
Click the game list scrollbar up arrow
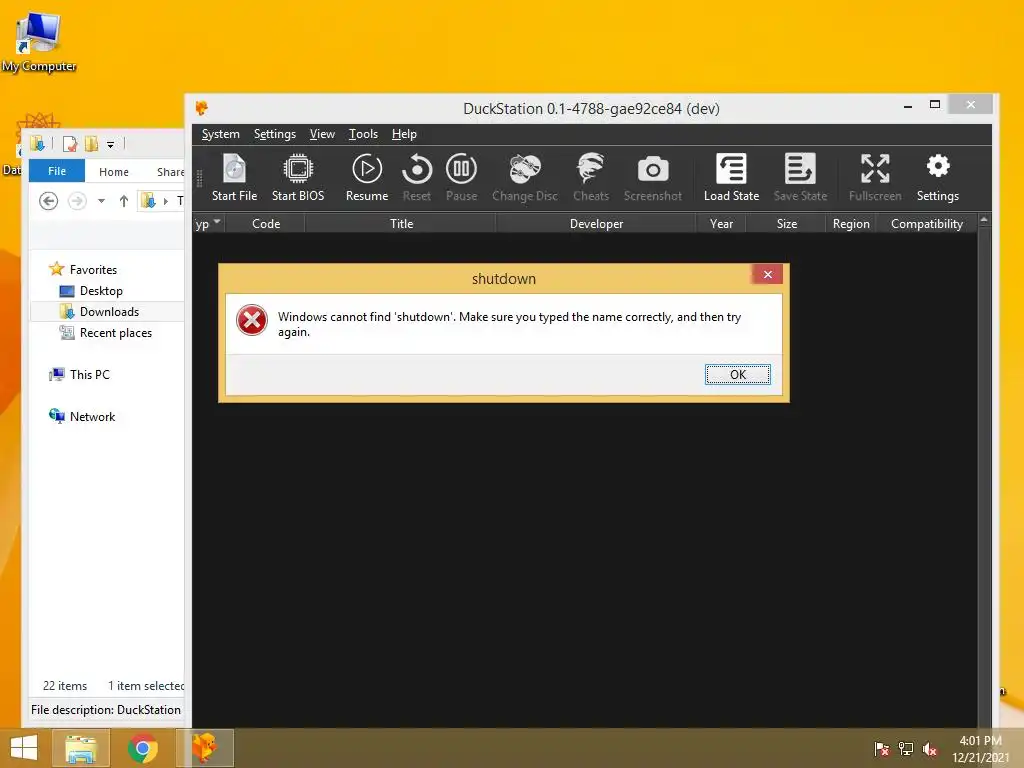coord(984,220)
